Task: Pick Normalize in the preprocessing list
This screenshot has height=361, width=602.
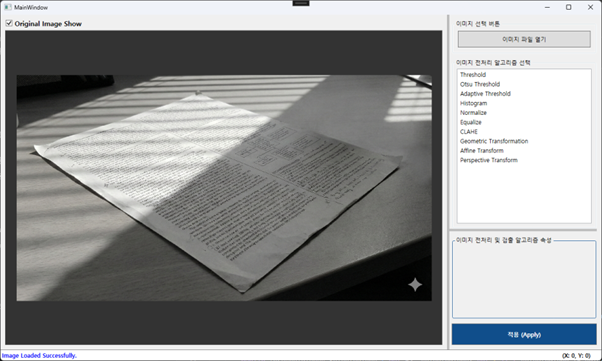Action: click(x=473, y=113)
